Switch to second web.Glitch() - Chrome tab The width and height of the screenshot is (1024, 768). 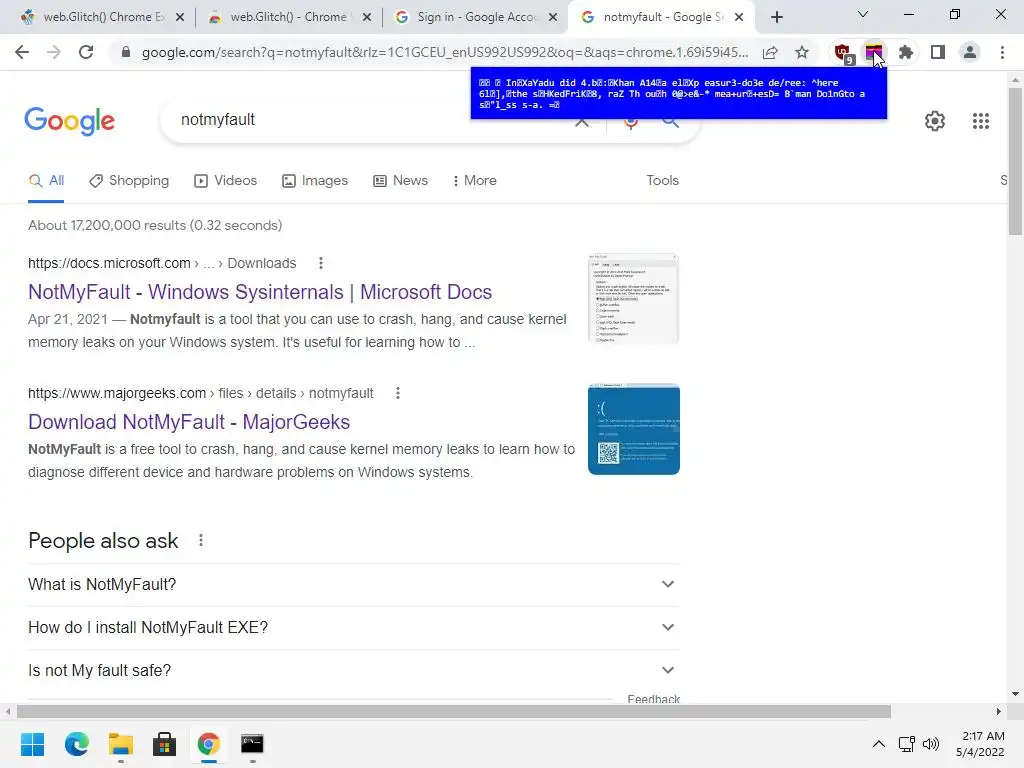pos(288,18)
